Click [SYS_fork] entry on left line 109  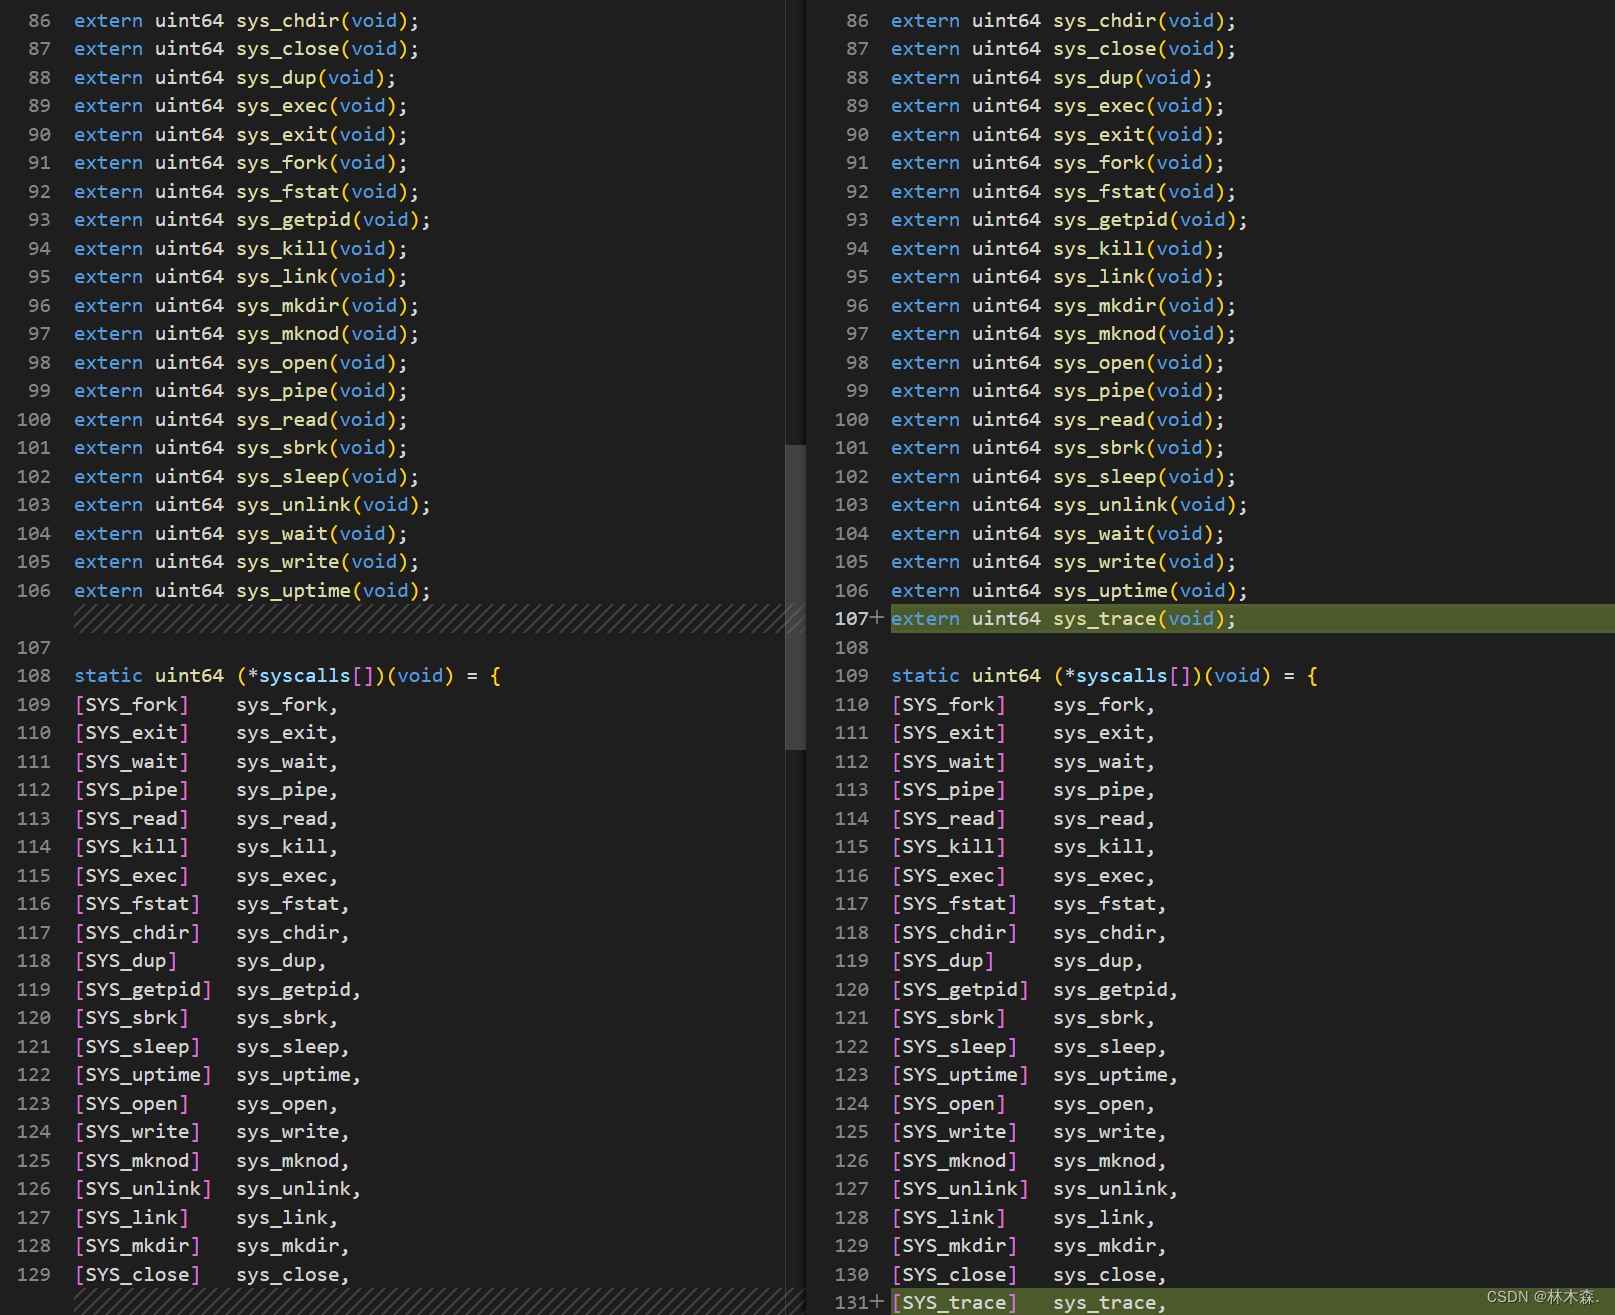[x=206, y=705]
